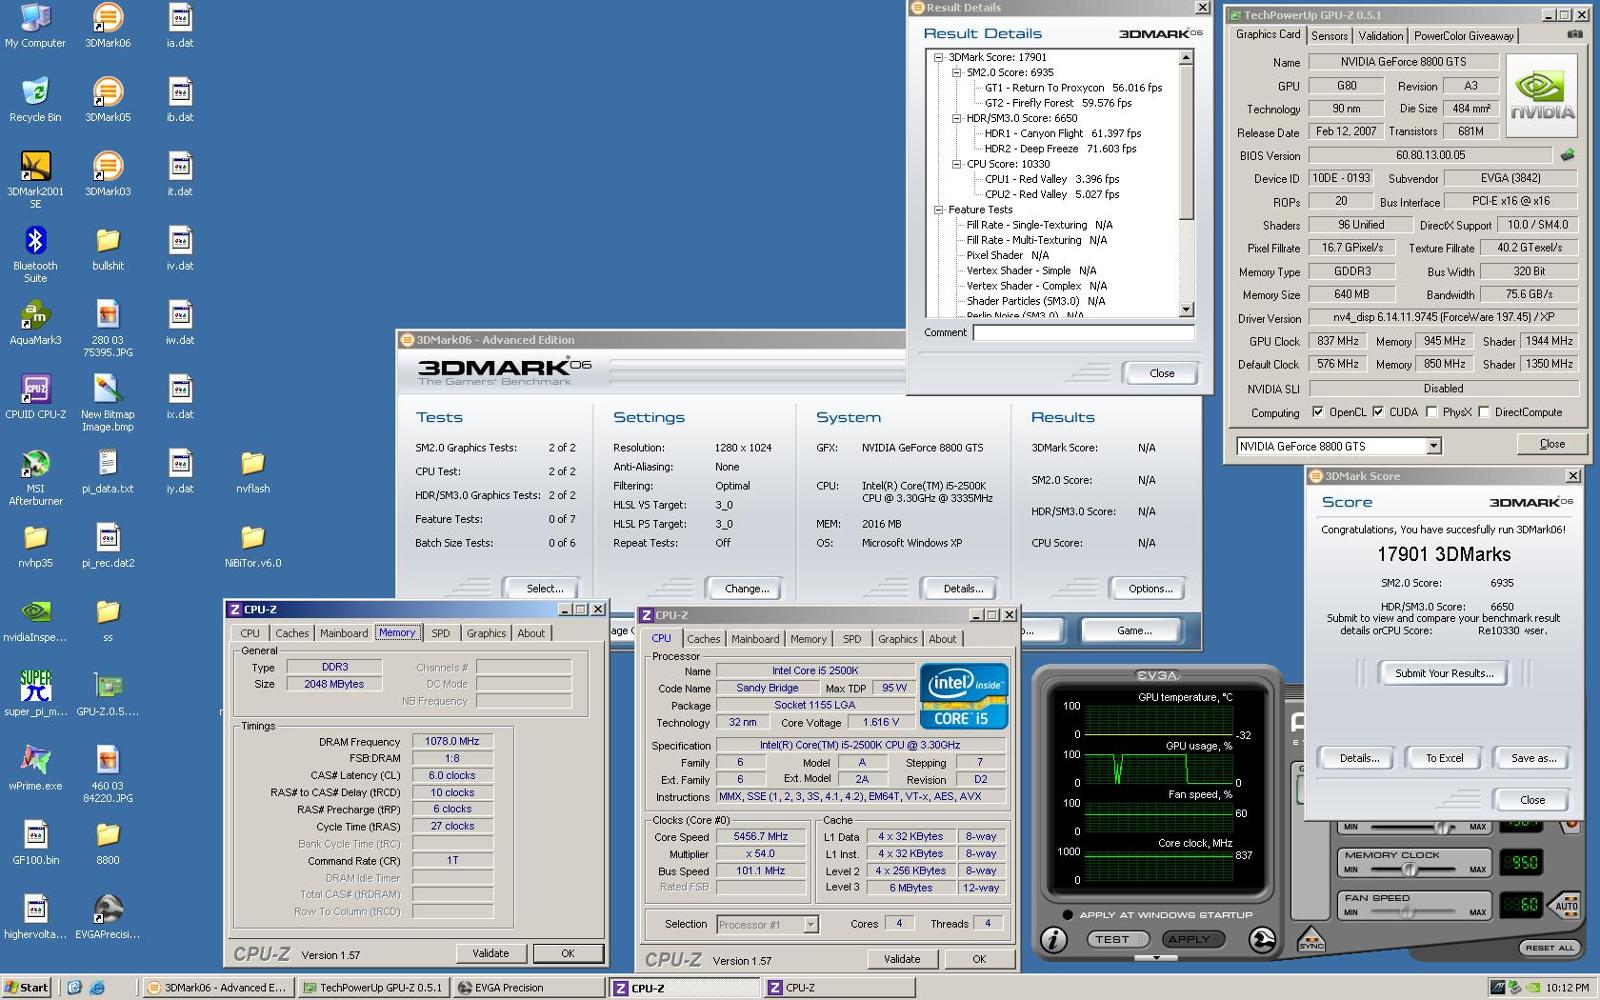Toggle the PhysX checkbox in GPU-Z
The width and height of the screenshot is (1600, 1000).
(1432, 412)
